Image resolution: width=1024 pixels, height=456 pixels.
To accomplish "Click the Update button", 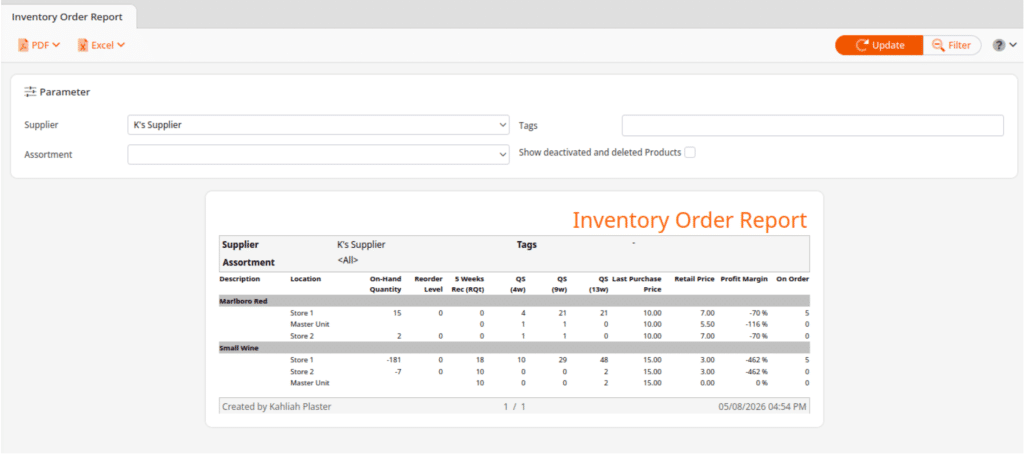I will tap(879, 45).
